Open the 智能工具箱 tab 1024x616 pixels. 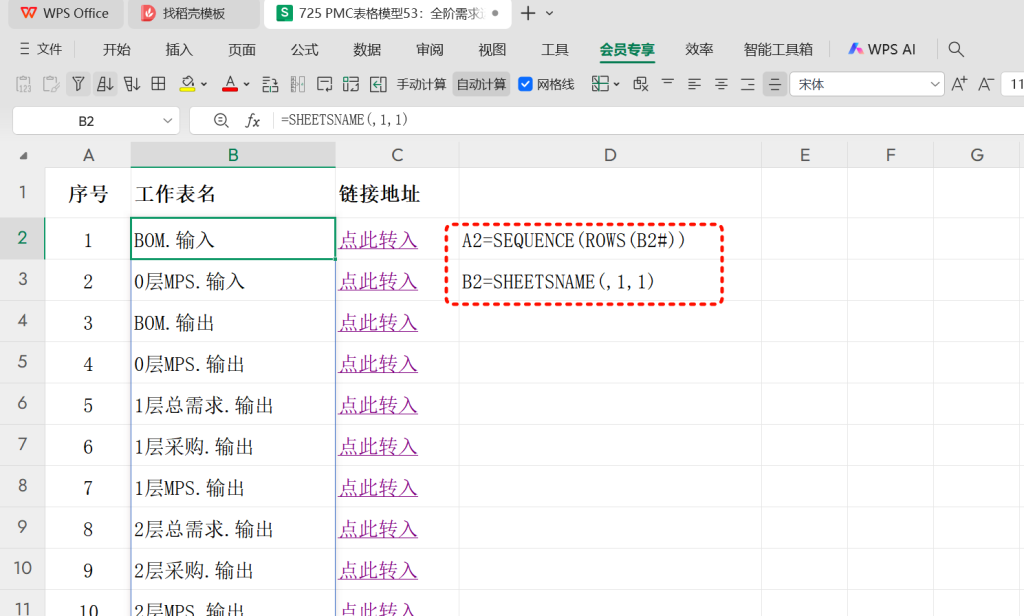point(778,50)
